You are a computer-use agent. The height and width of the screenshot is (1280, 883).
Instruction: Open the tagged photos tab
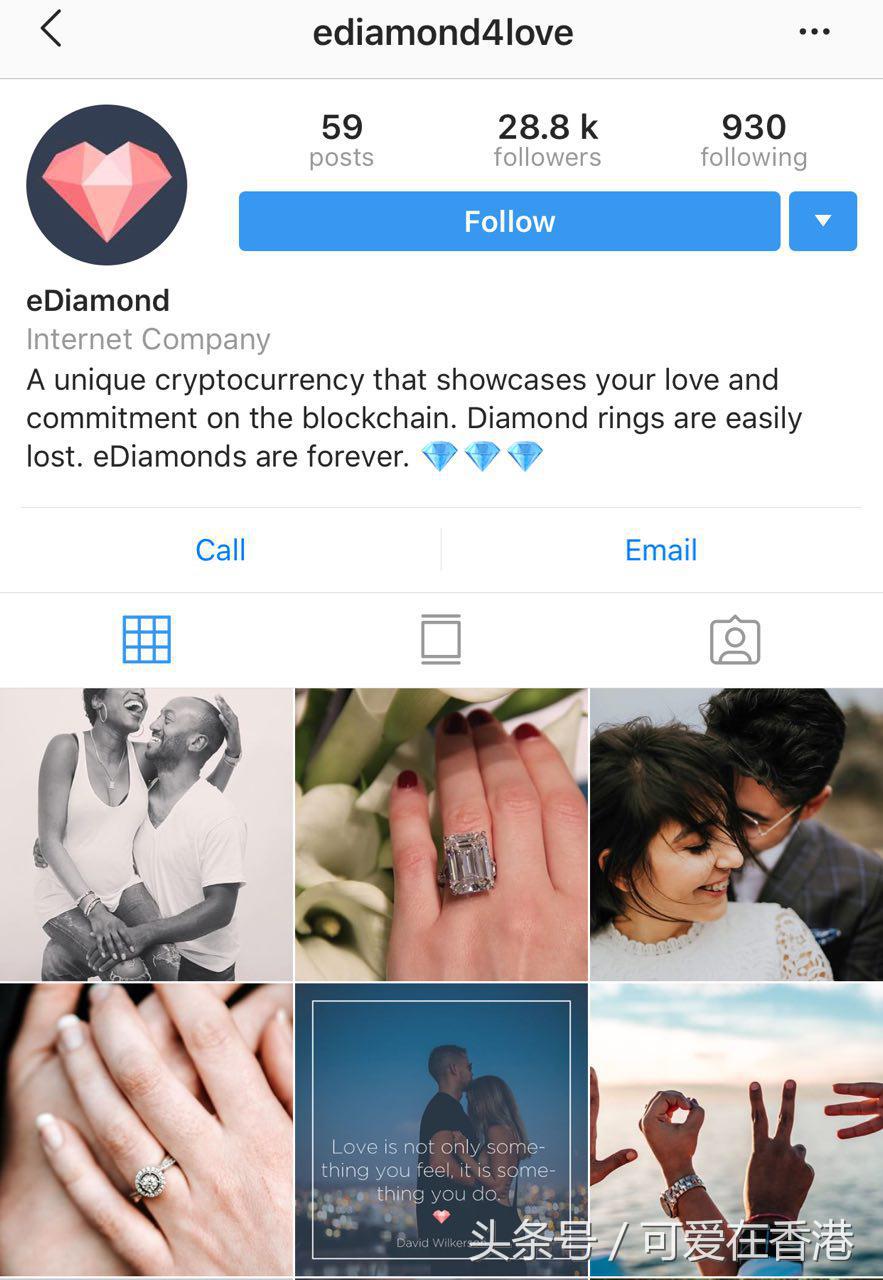[x=735, y=640]
